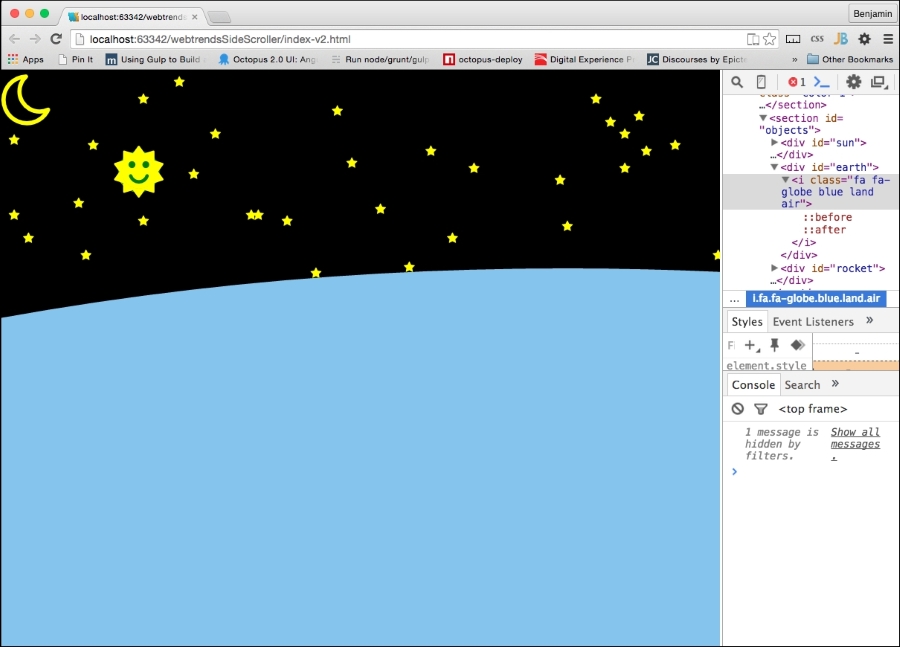Open the CSS extension icon
Viewport: 900px width, 647px height.
817,39
